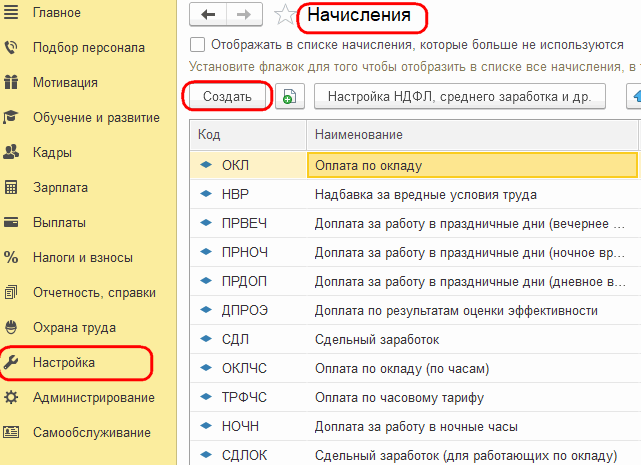Image resolution: width=641 pixels, height=465 pixels.
Task: Click the documents icon for Отчетность, справки
Action: point(11,292)
